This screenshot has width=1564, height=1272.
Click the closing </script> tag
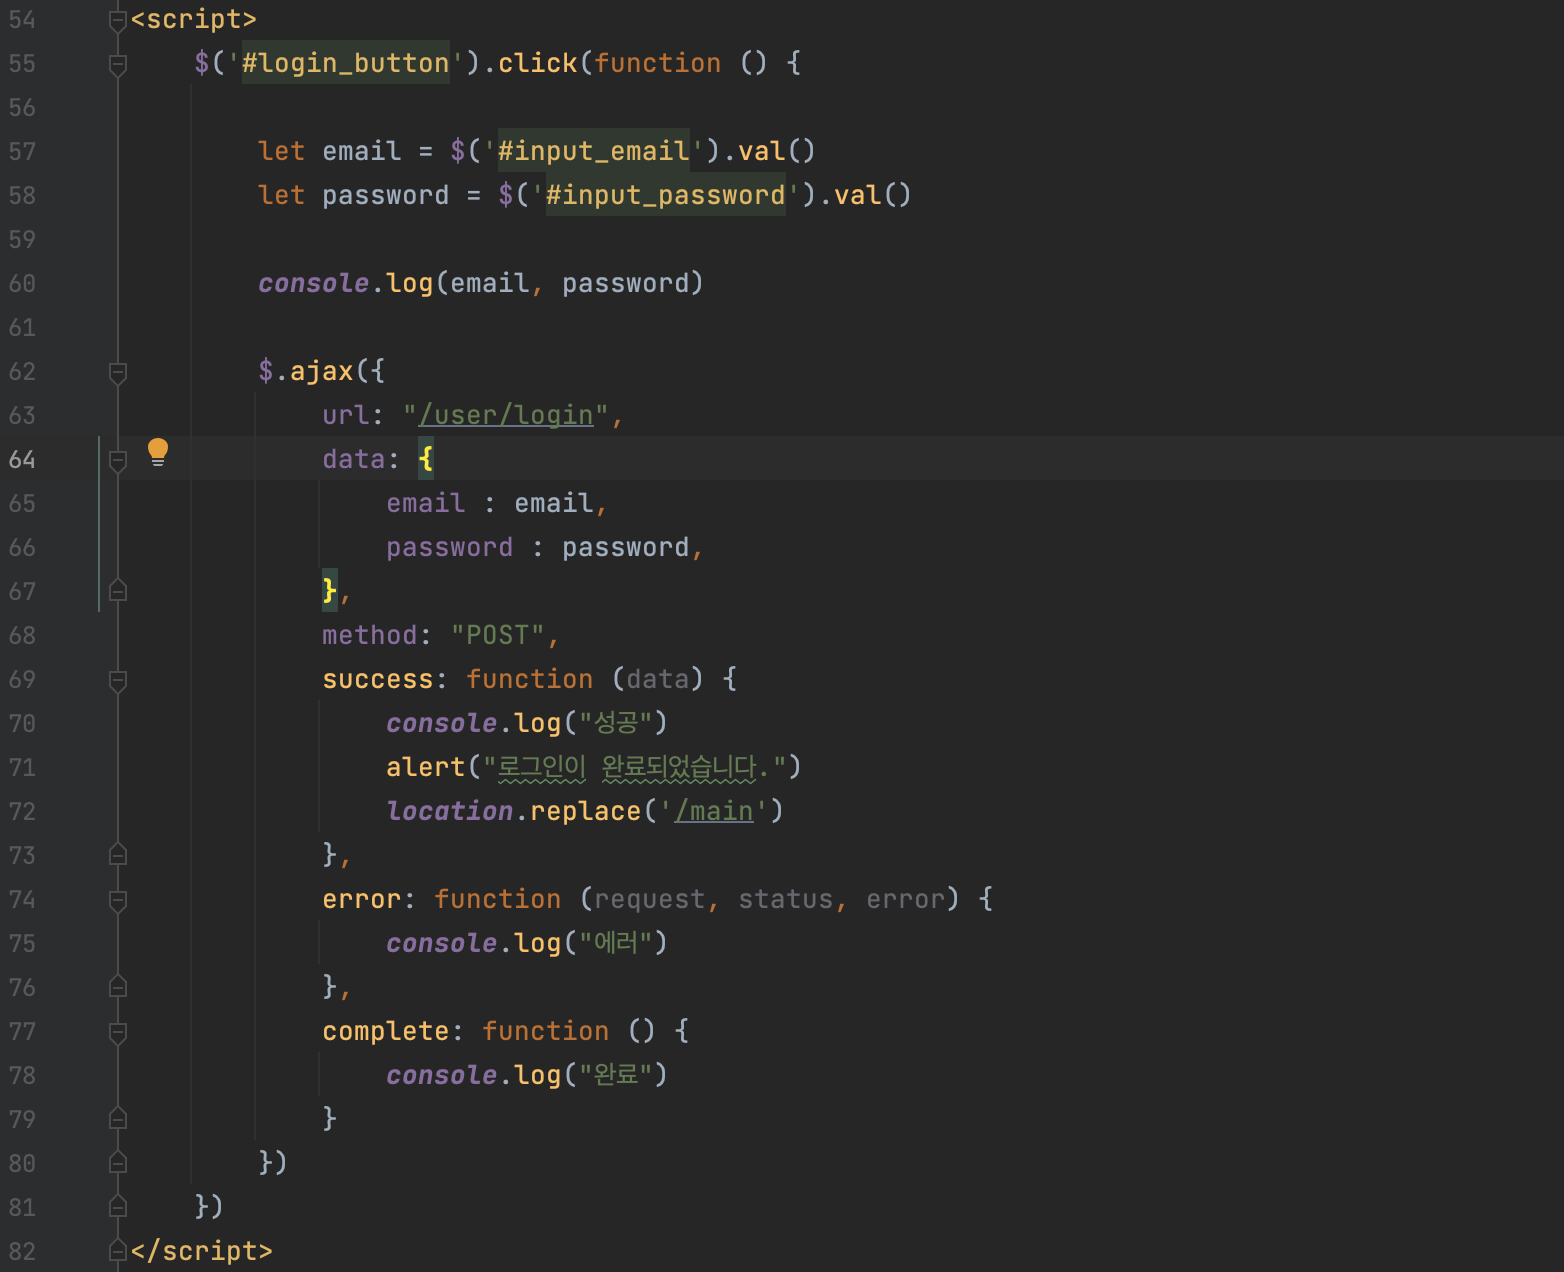pos(201,1251)
